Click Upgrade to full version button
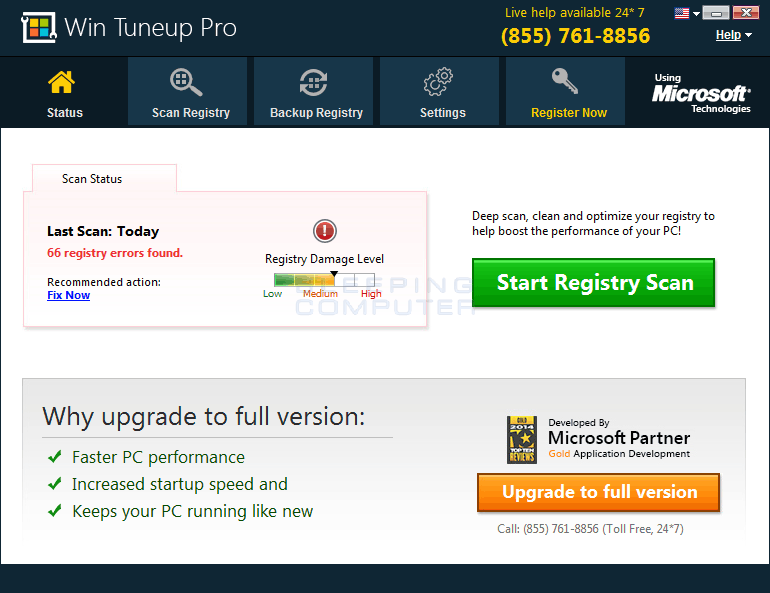The image size is (770, 593). coord(599,492)
